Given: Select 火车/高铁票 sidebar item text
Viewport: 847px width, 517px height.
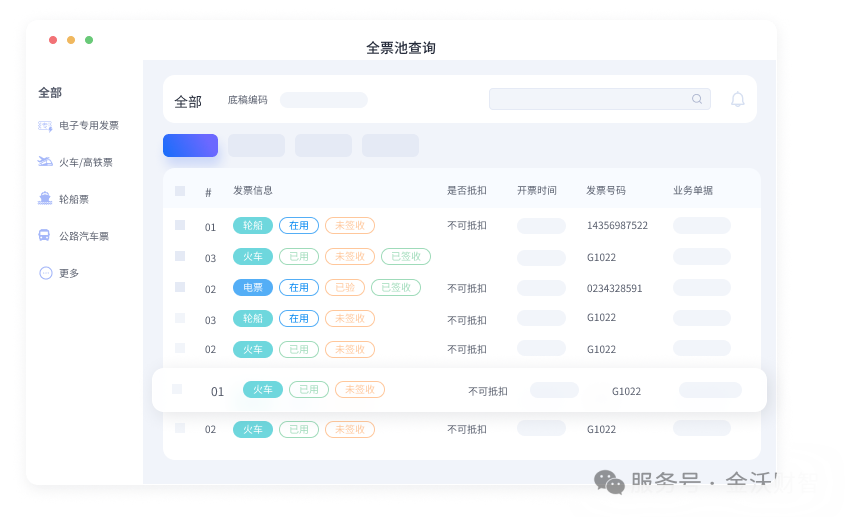Looking at the screenshot, I should (85, 162).
